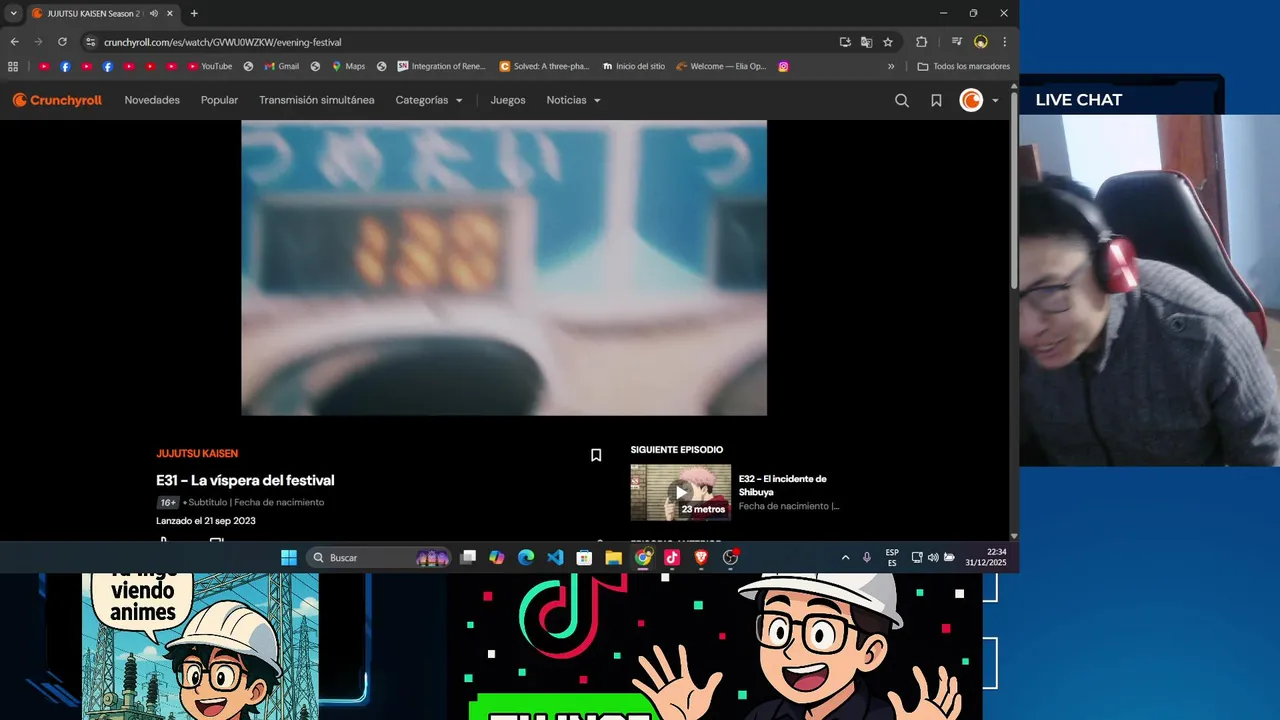Open the tab search dropdown arrow
The height and width of the screenshot is (720, 1280).
[x=14, y=13]
